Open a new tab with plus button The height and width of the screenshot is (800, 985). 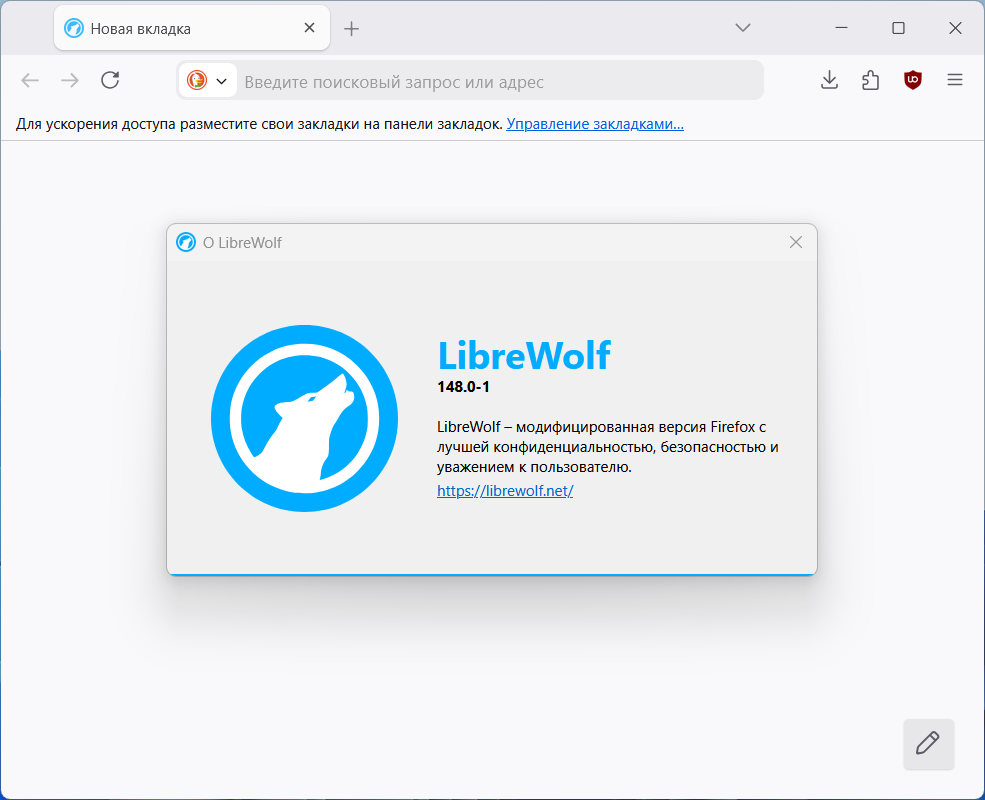coord(352,28)
